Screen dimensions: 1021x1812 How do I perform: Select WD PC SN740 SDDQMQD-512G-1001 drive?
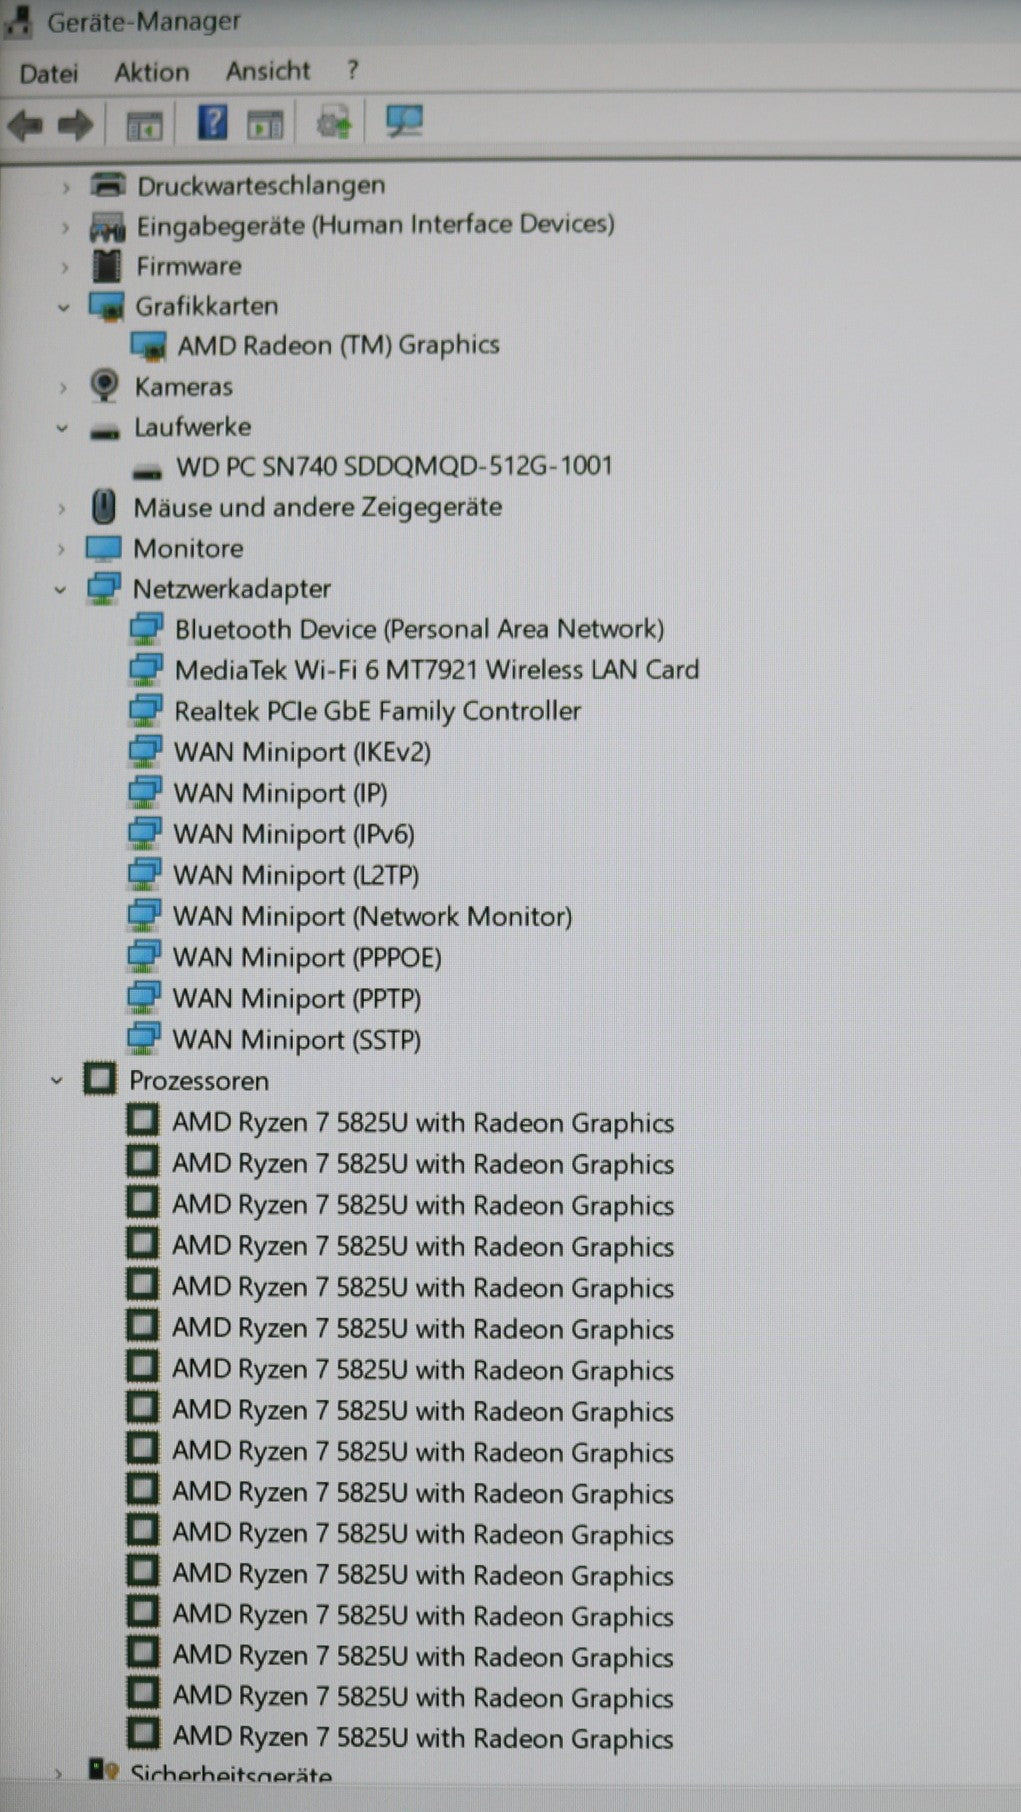[394, 466]
